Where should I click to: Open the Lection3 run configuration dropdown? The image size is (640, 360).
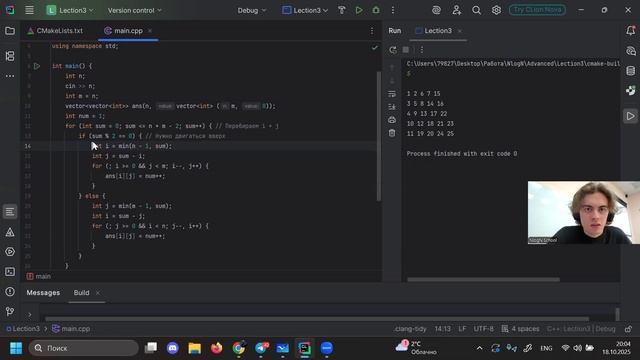pos(305,10)
